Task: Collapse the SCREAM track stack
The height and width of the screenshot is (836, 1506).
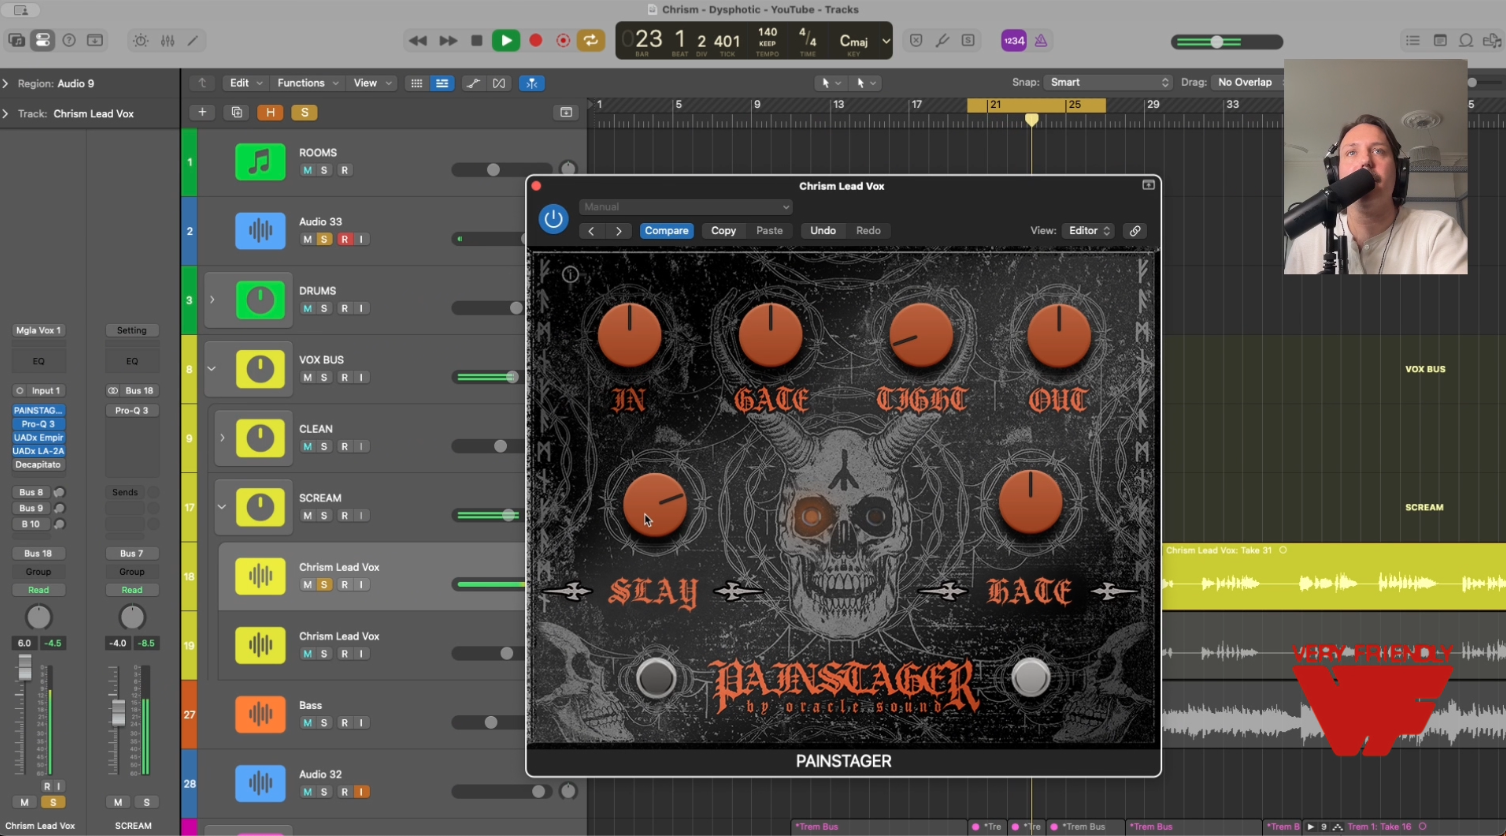Action: [x=222, y=507]
